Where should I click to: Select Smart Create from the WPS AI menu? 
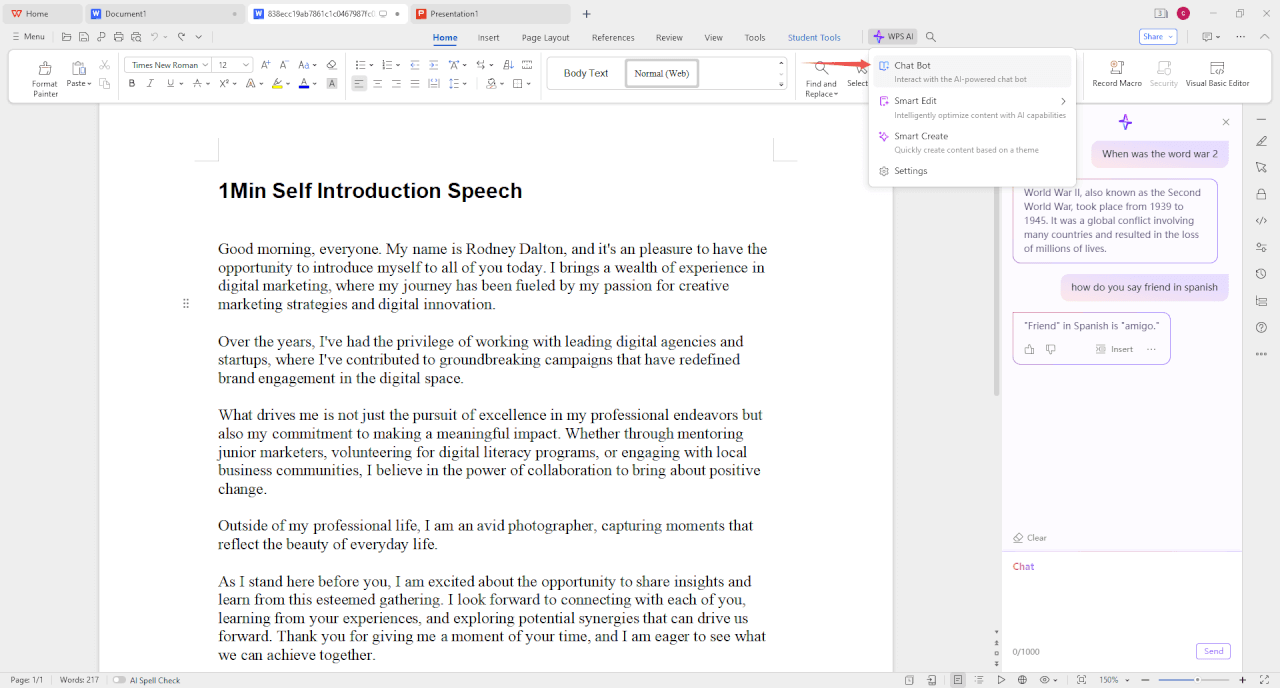pos(921,136)
